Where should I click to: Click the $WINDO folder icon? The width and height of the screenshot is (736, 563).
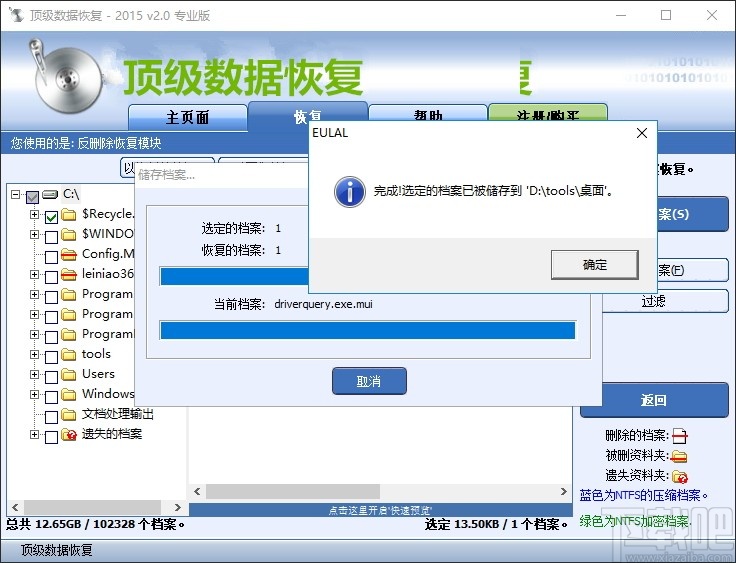tap(69, 234)
